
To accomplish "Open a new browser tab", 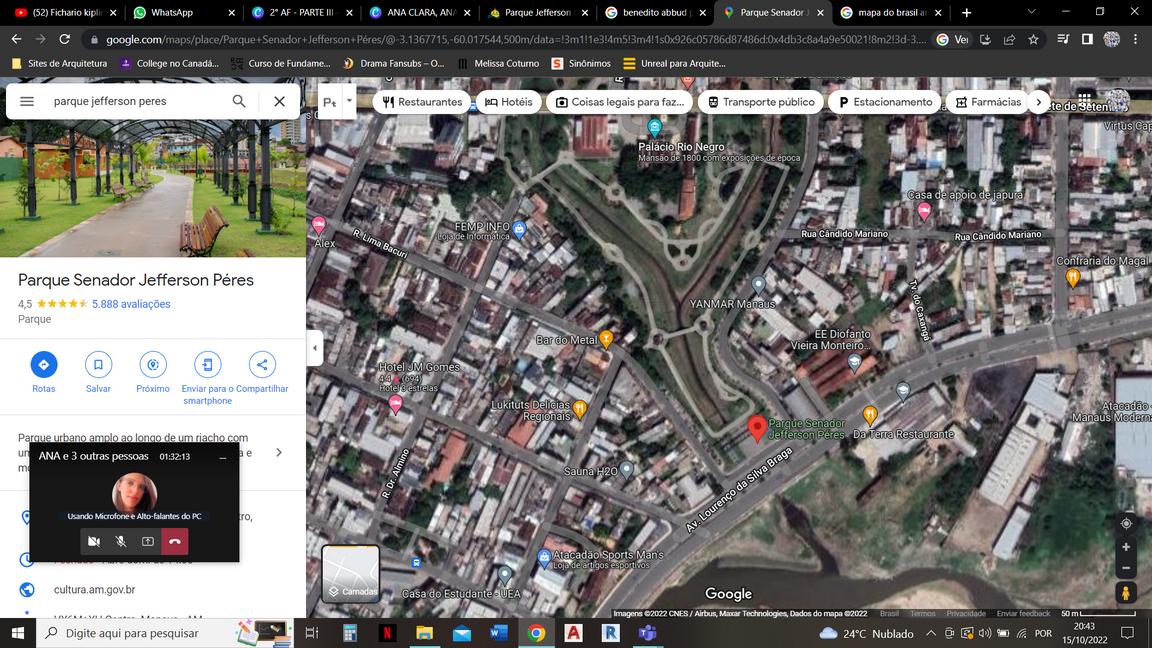I will point(966,12).
